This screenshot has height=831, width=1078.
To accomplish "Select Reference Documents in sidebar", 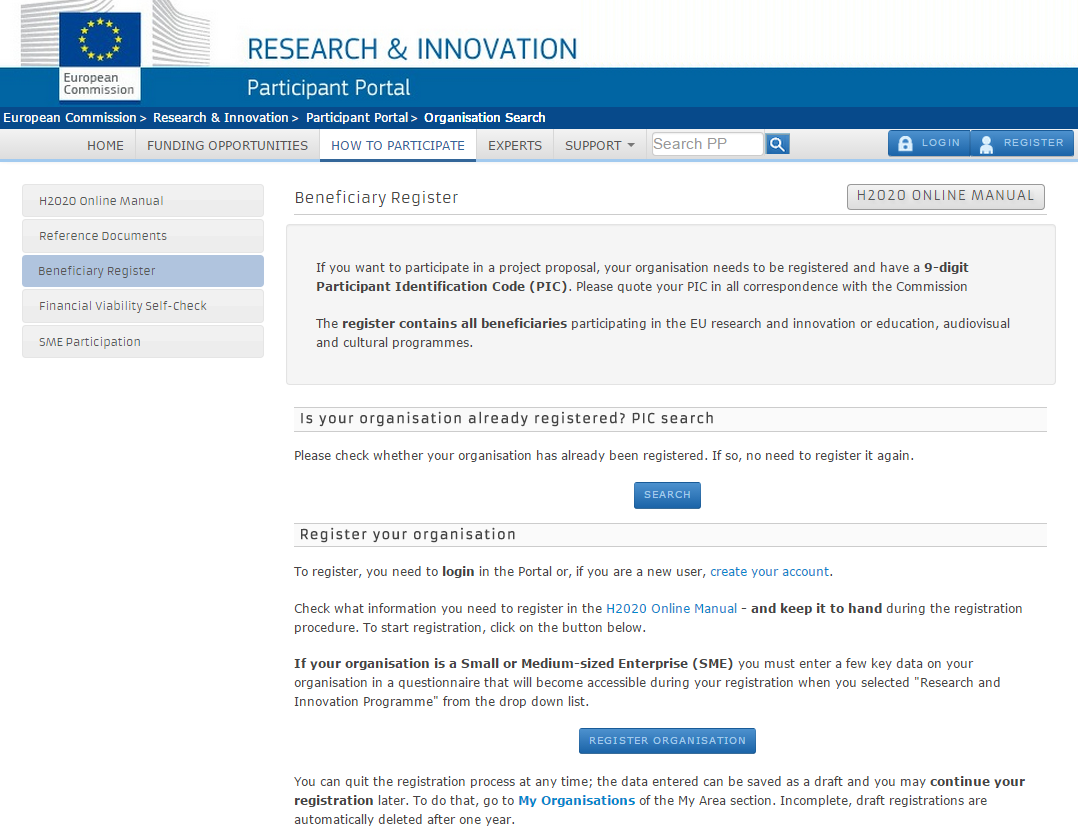I will click(143, 236).
